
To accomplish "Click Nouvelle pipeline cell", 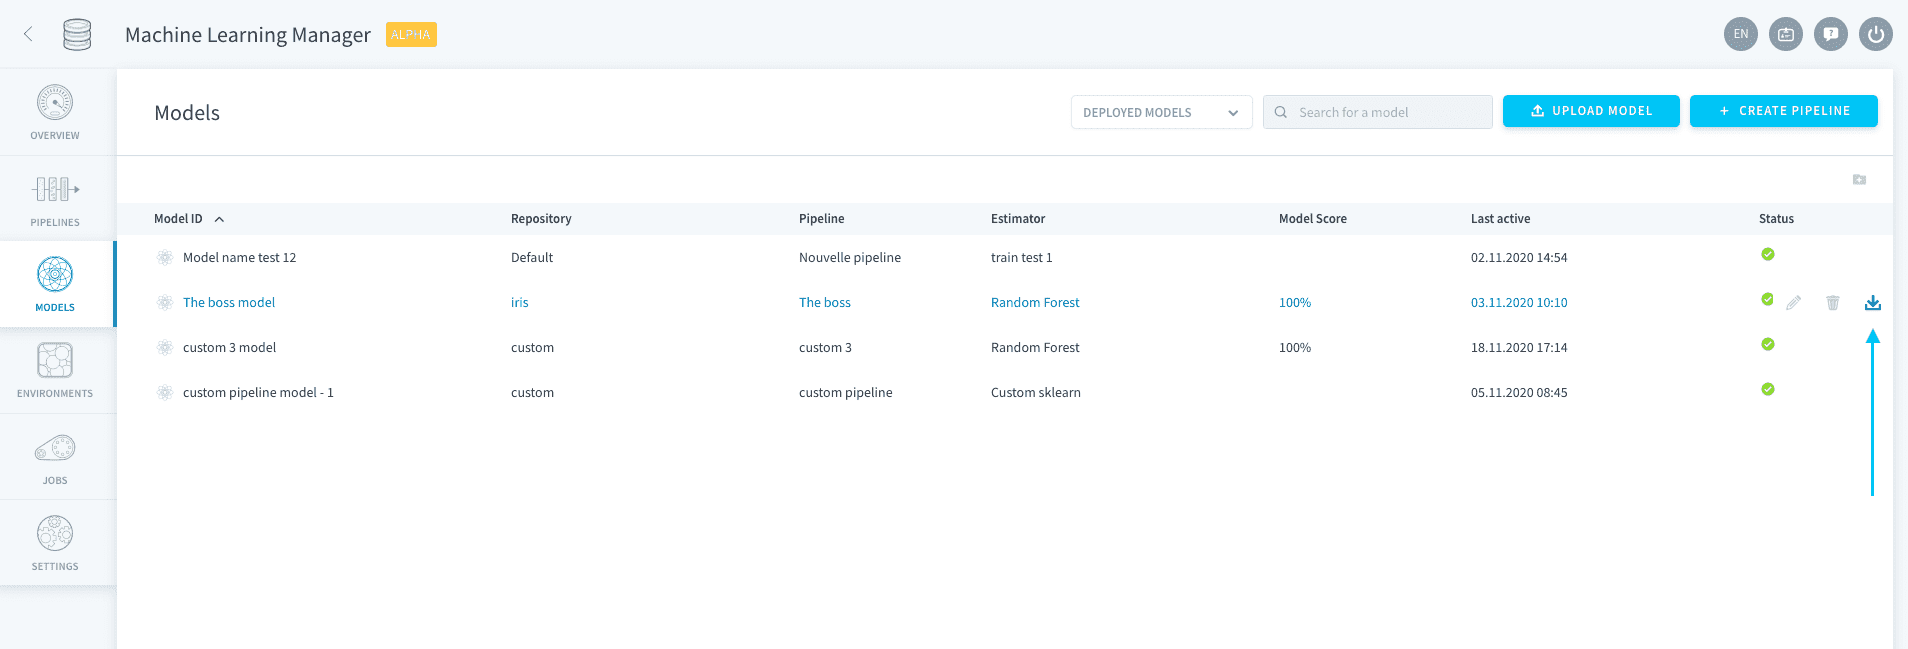I will [x=850, y=257].
